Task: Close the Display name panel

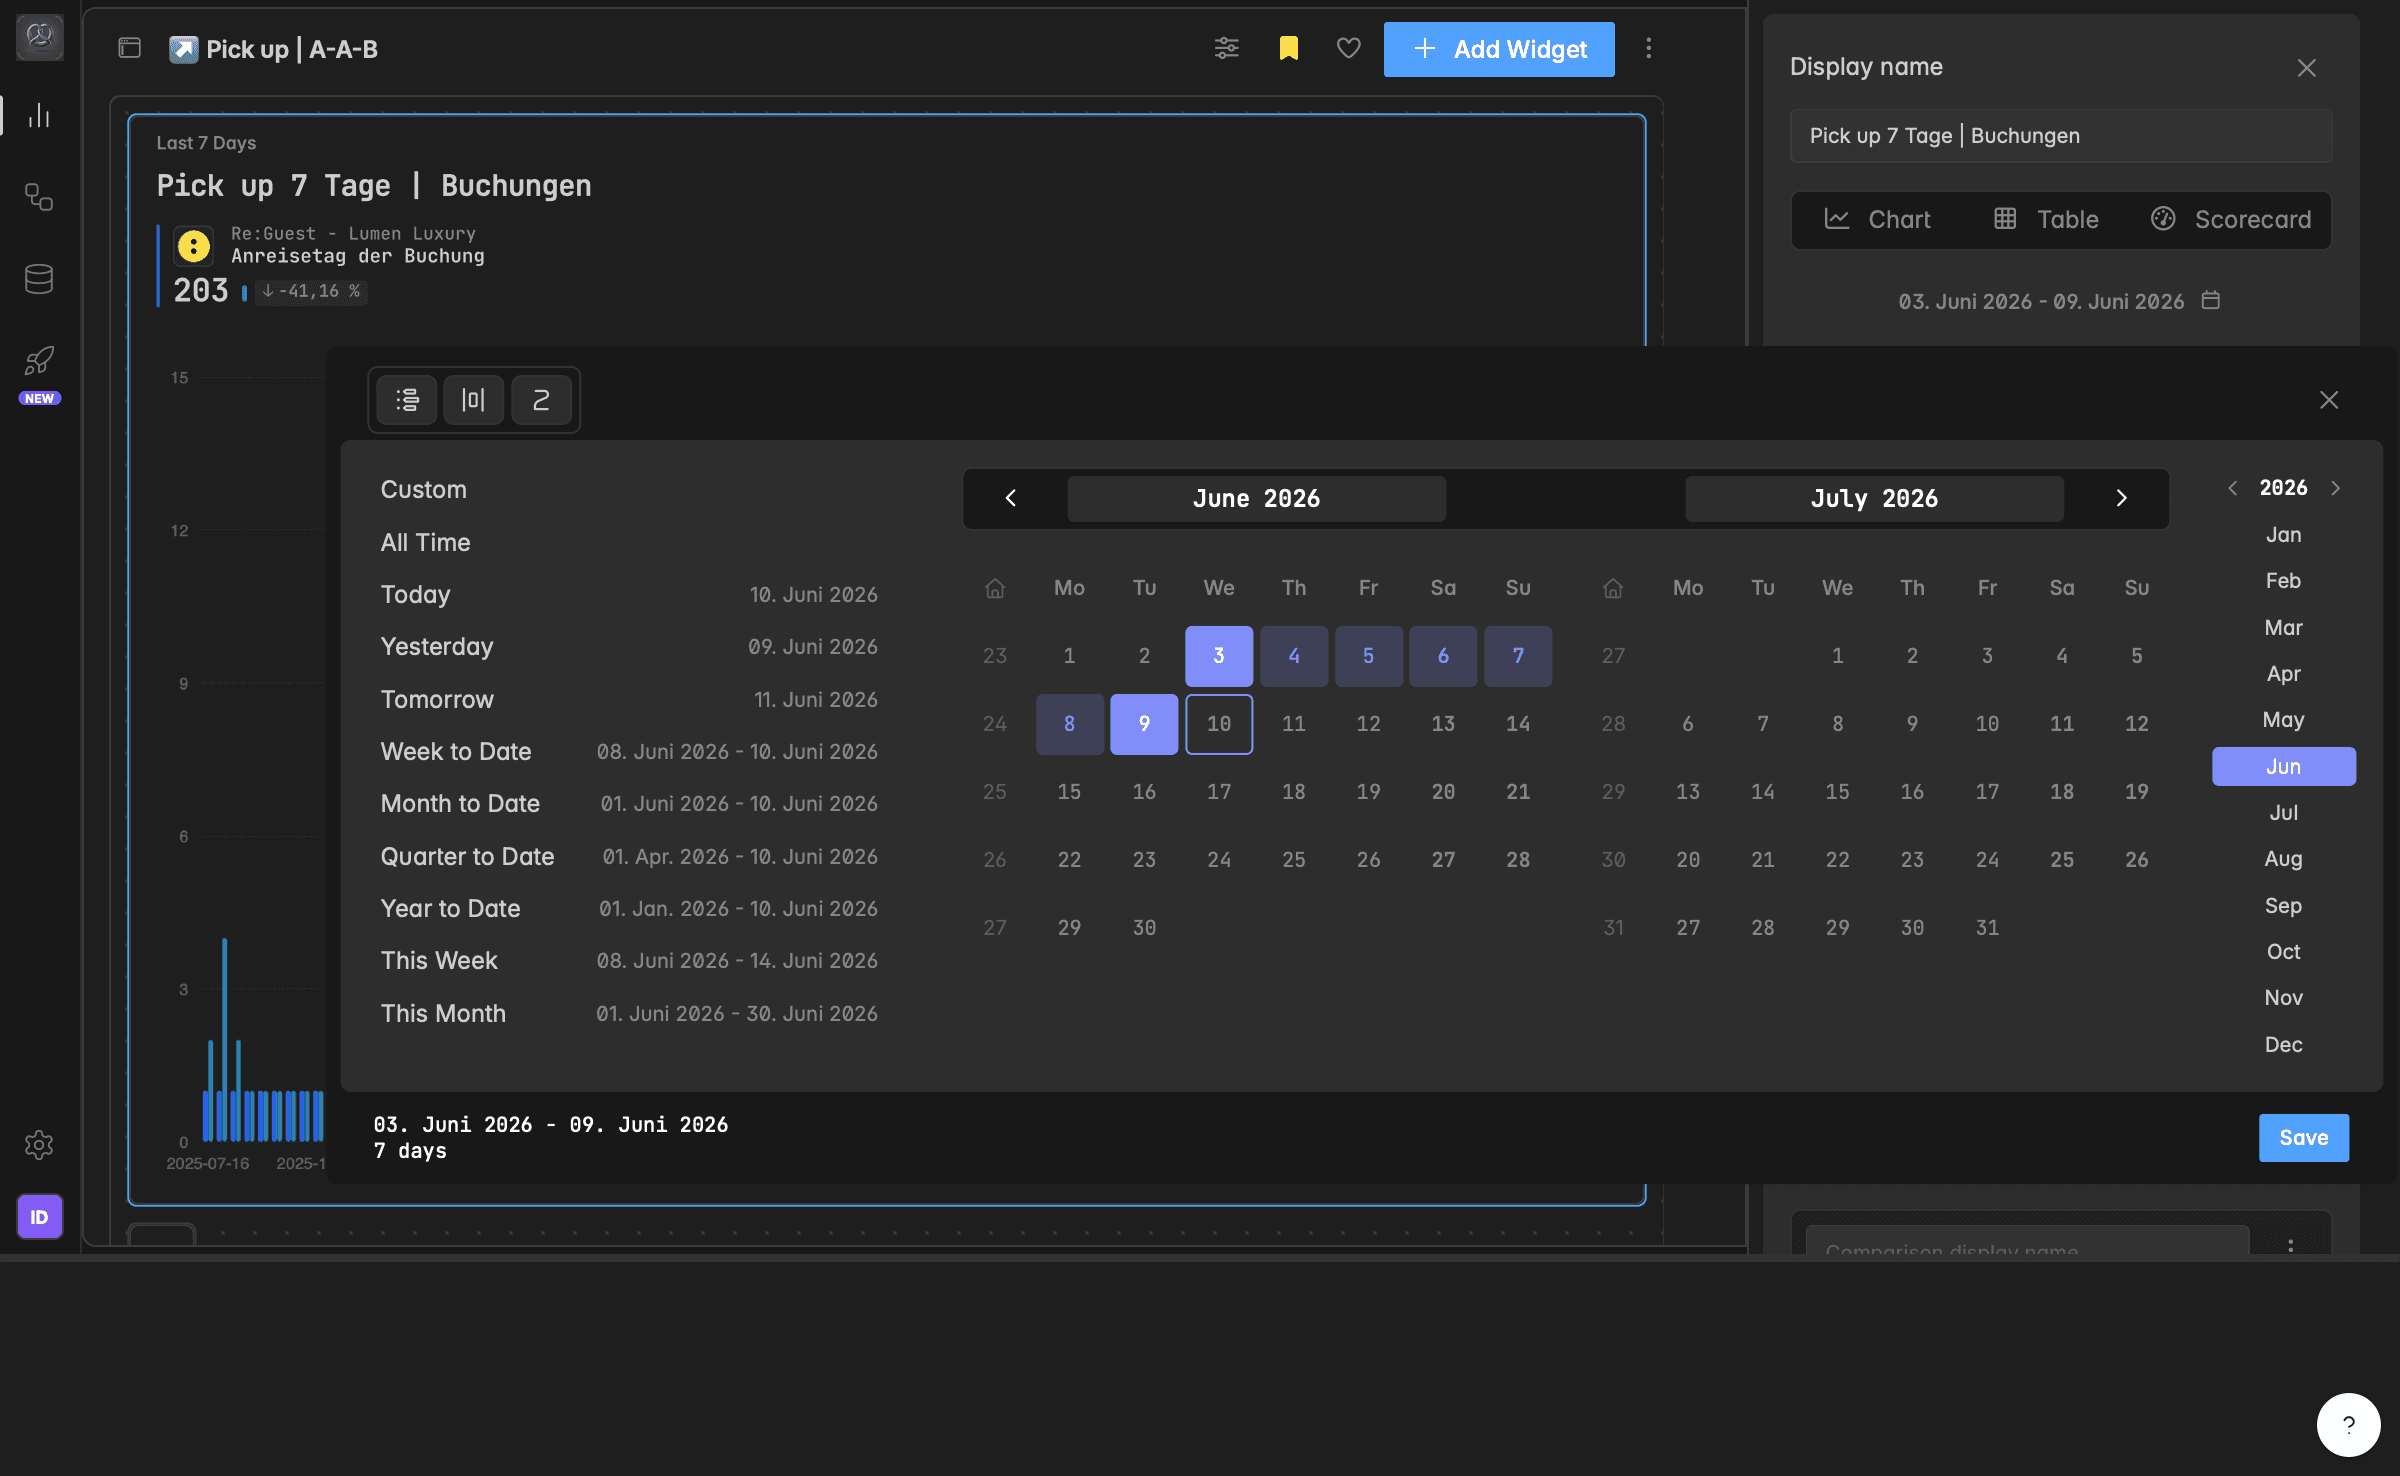Action: (x=2306, y=68)
